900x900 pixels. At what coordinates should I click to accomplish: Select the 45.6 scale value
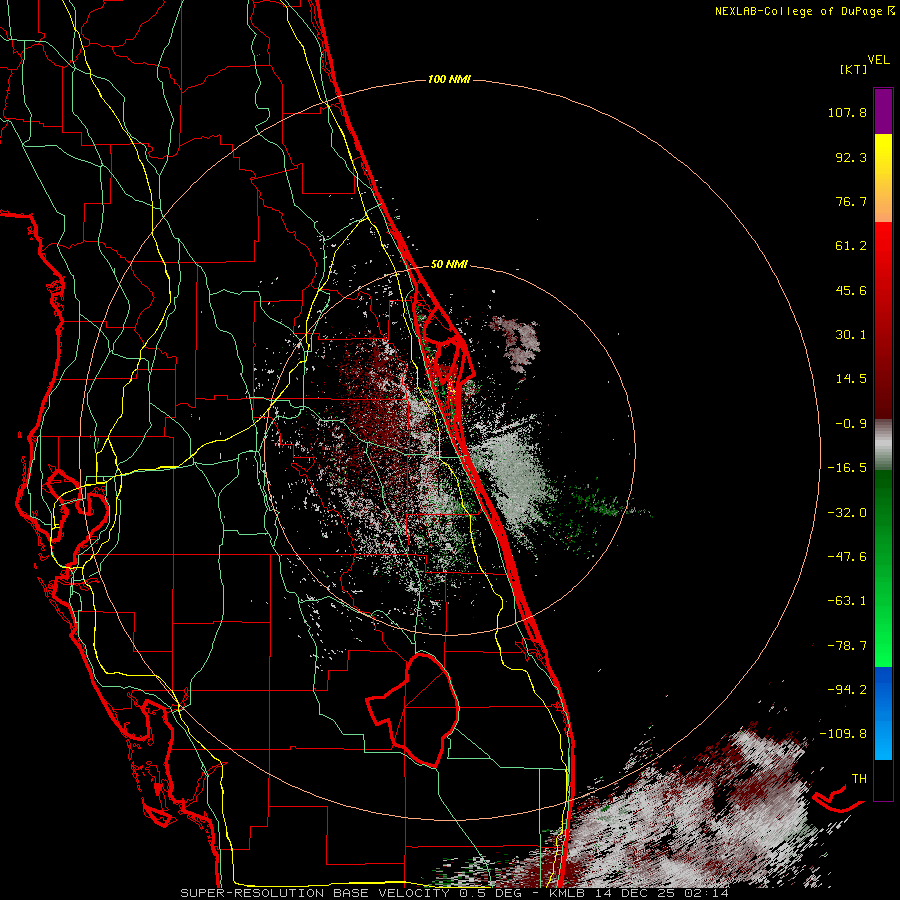click(851, 290)
